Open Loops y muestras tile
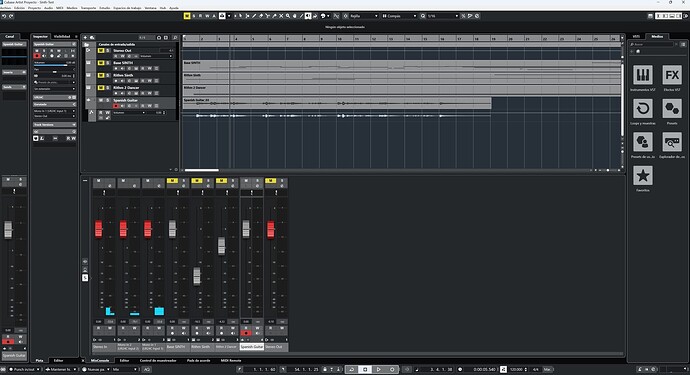Image resolution: width=690 pixels, height=375 pixels. click(x=643, y=108)
